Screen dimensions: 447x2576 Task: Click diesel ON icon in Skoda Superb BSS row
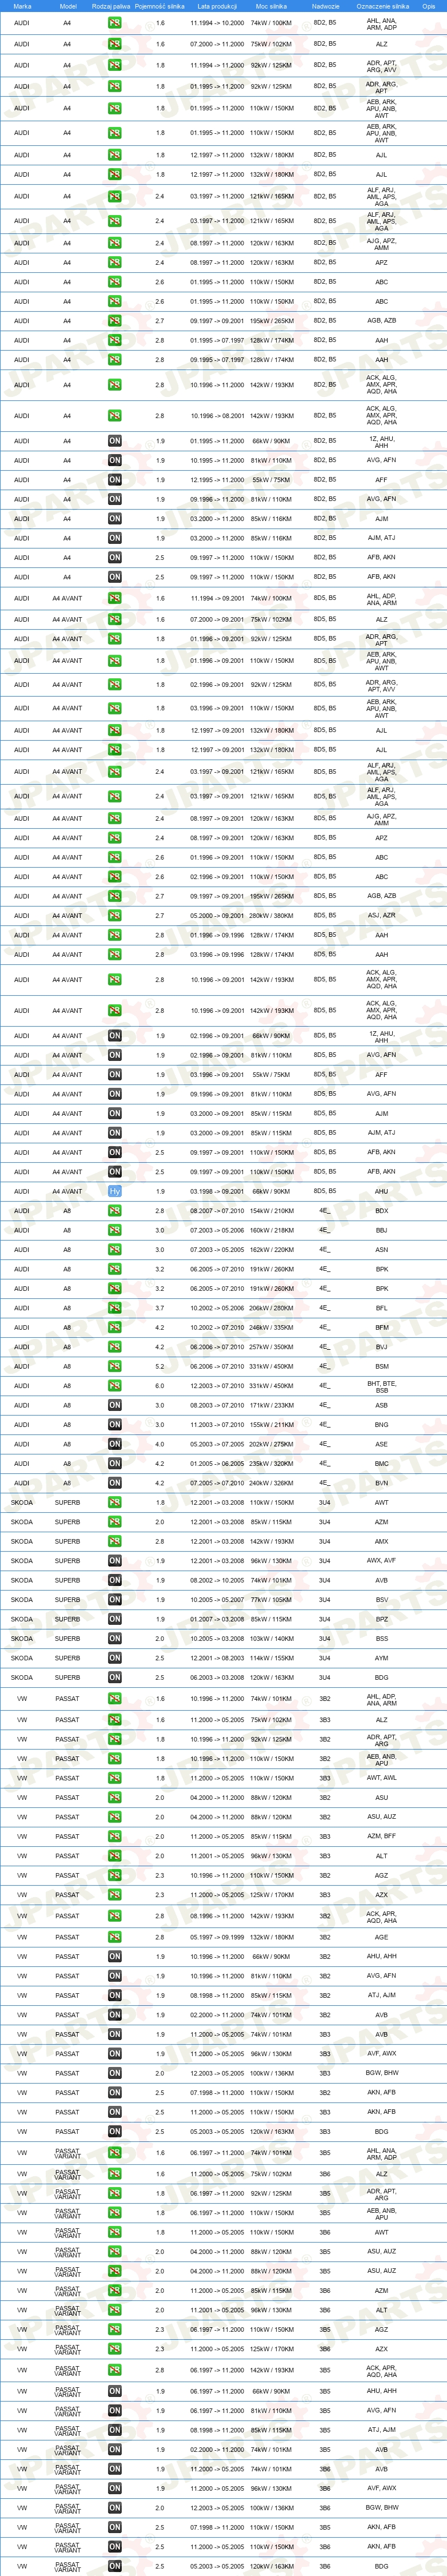click(115, 1640)
